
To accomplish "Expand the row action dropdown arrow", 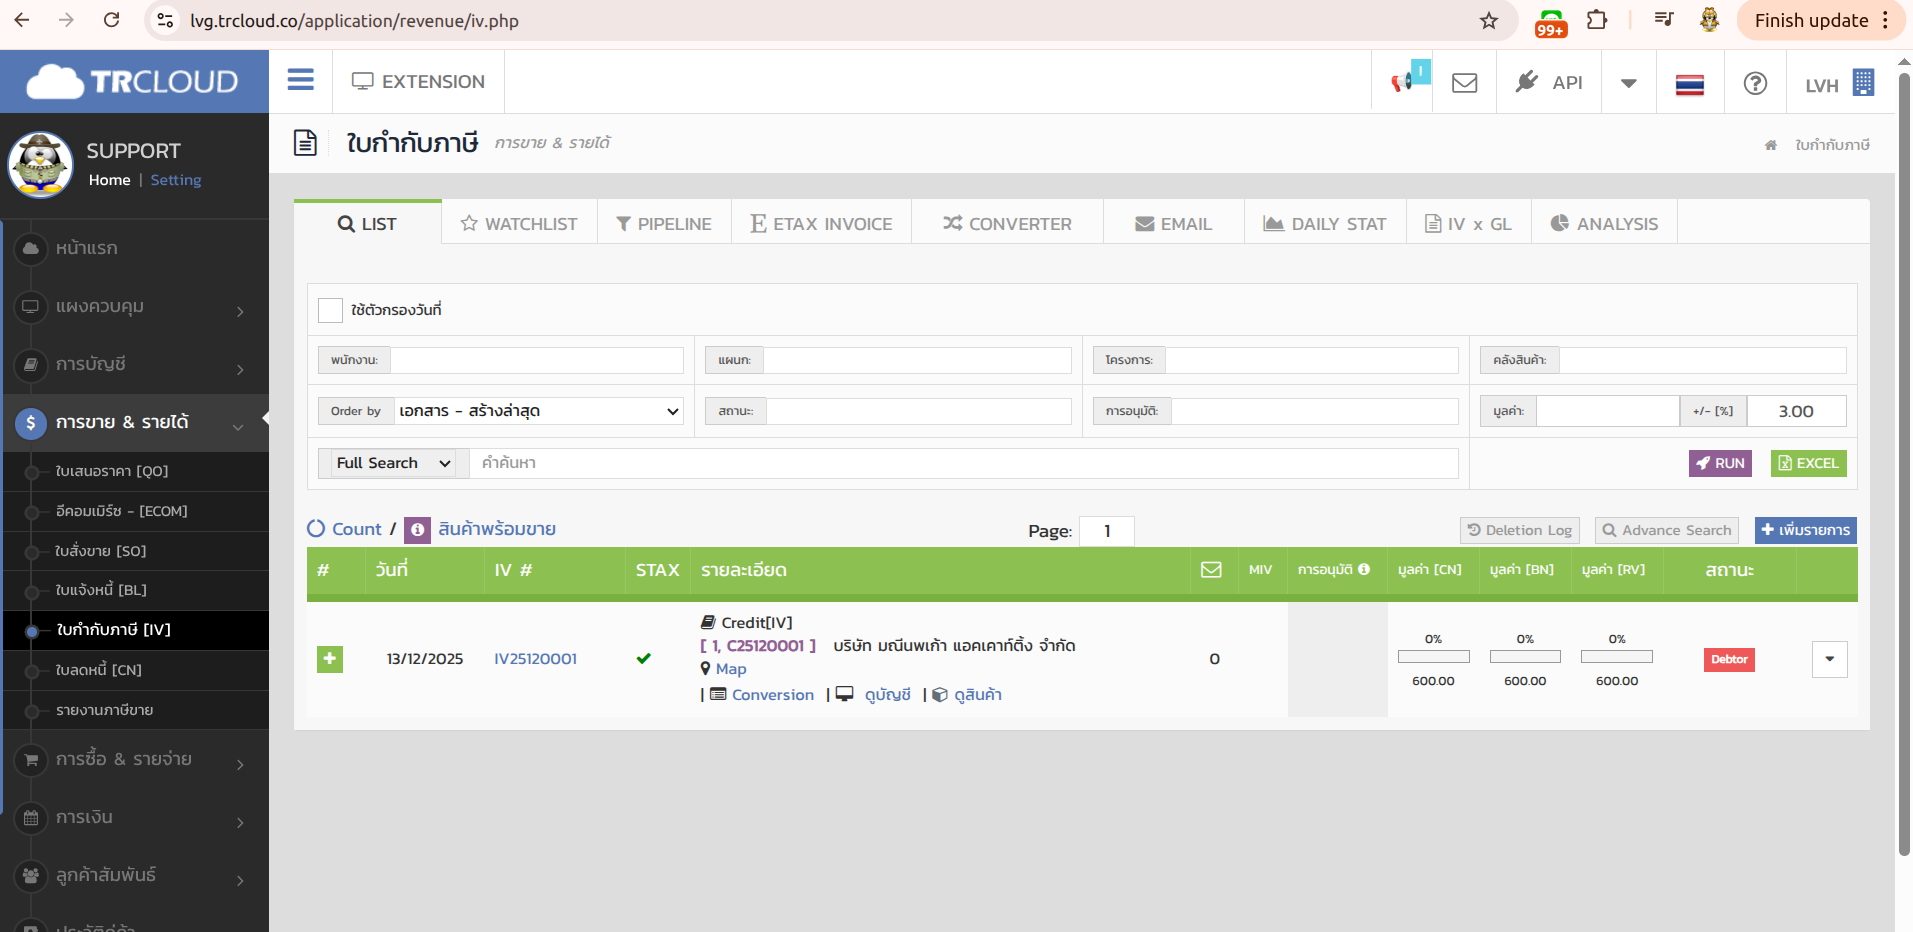I will (1829, 659).
